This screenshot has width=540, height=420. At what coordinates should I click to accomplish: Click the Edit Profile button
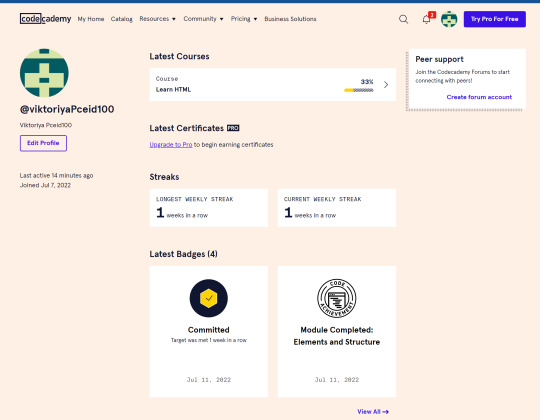[43, 143]
